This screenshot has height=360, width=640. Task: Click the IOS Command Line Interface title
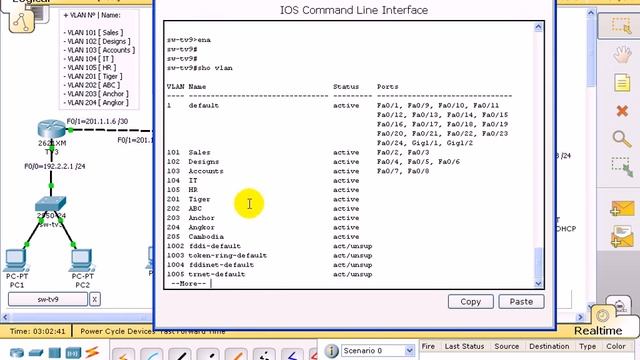[x=354, y=10]
